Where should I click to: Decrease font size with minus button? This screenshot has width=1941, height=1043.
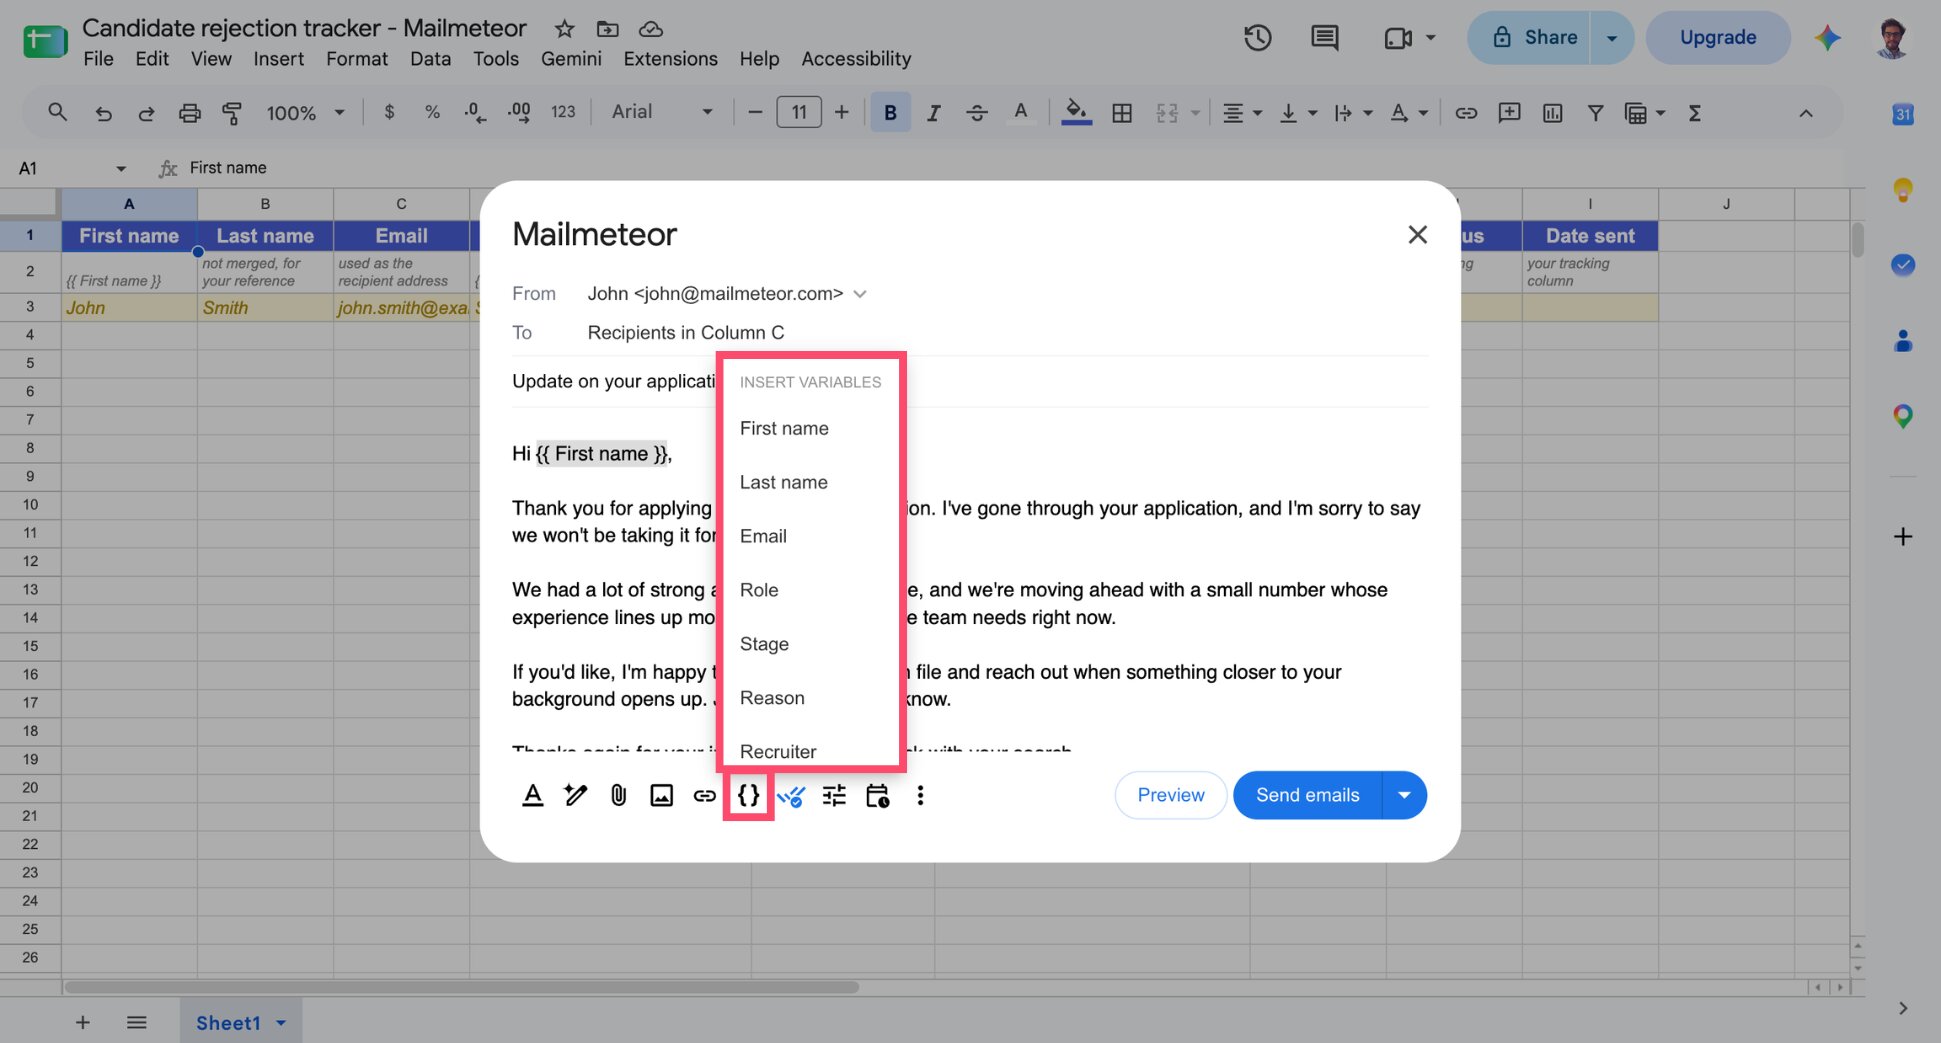click(755, 112)
